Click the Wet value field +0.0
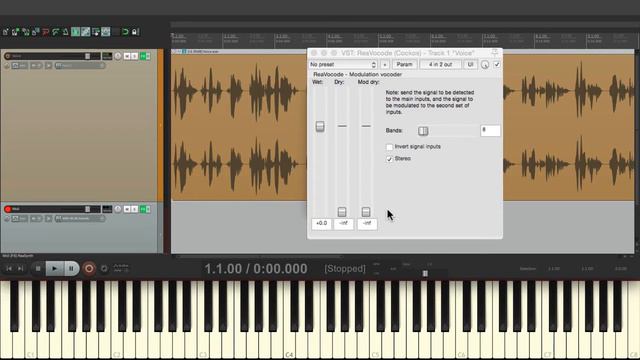This screenshot has height=360, width=640. [322, 224]
